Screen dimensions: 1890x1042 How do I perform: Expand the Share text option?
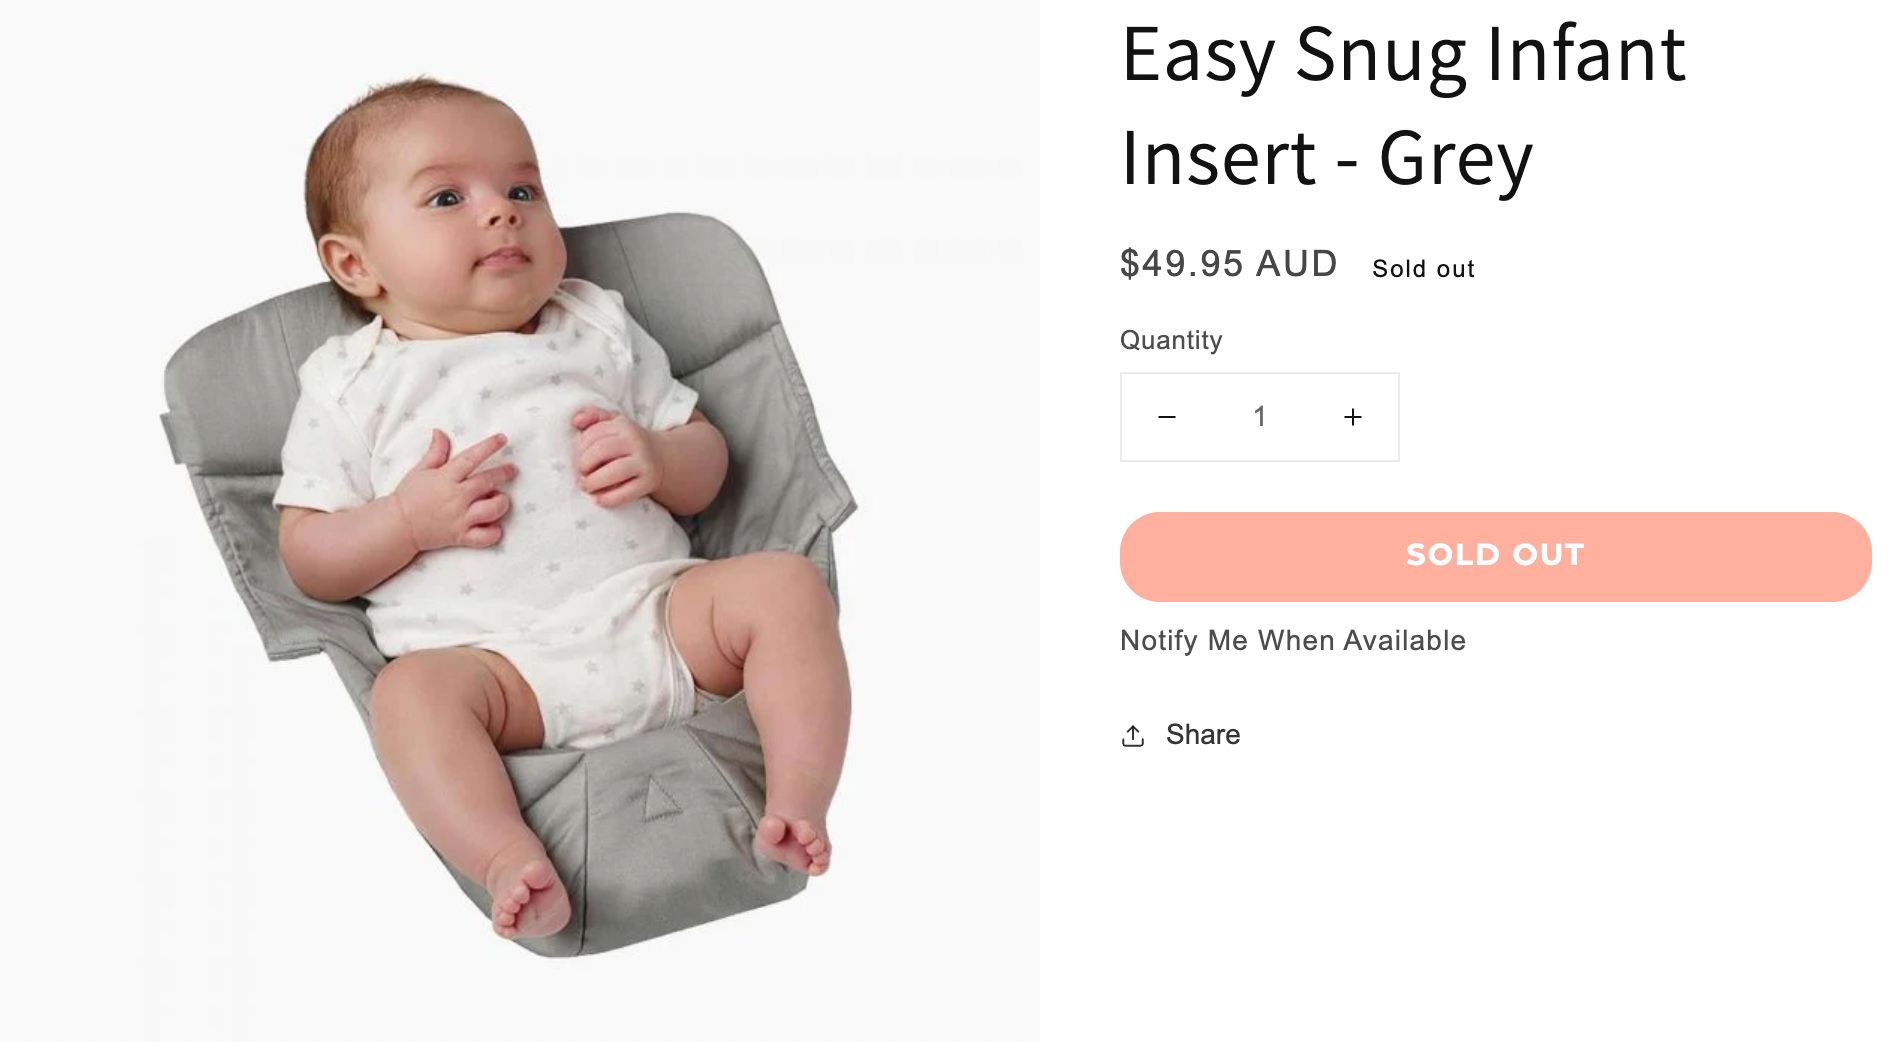coord(1203,735)
